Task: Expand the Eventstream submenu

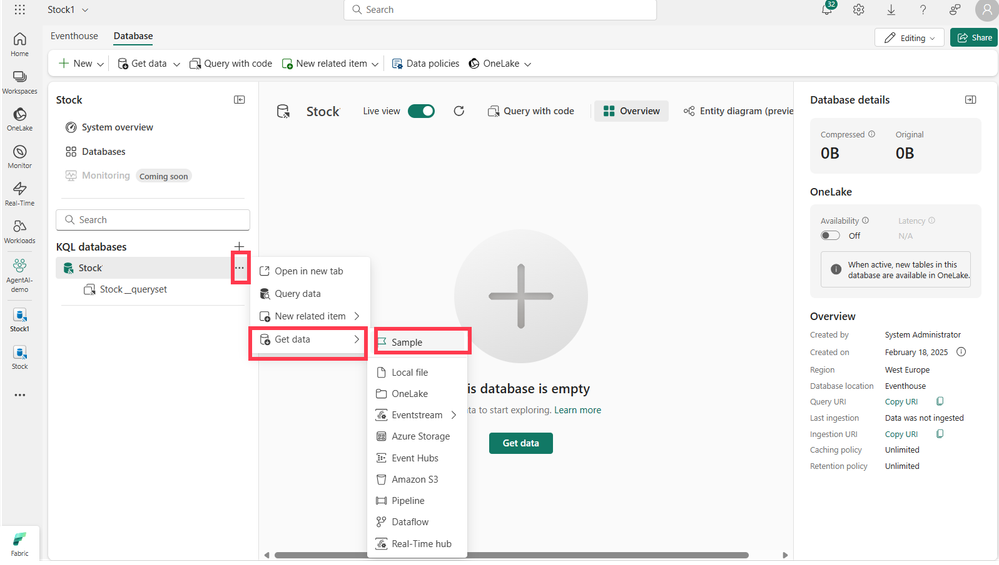Action: point(417,415)
